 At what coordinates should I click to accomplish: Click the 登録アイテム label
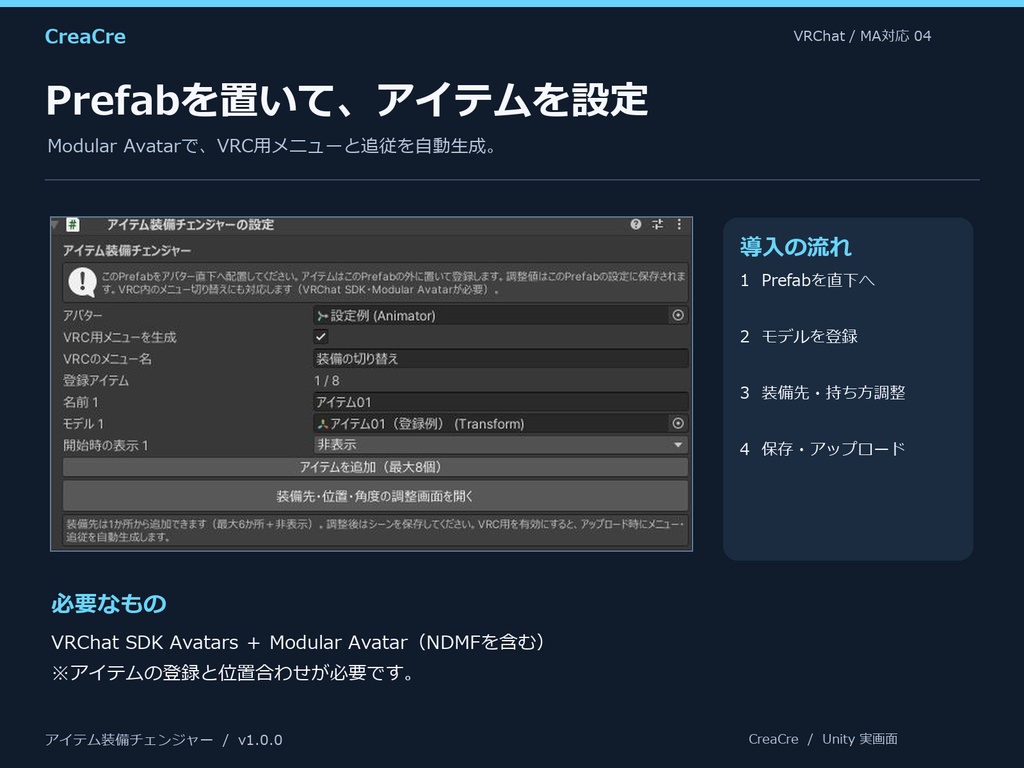(x=96, y=381)
